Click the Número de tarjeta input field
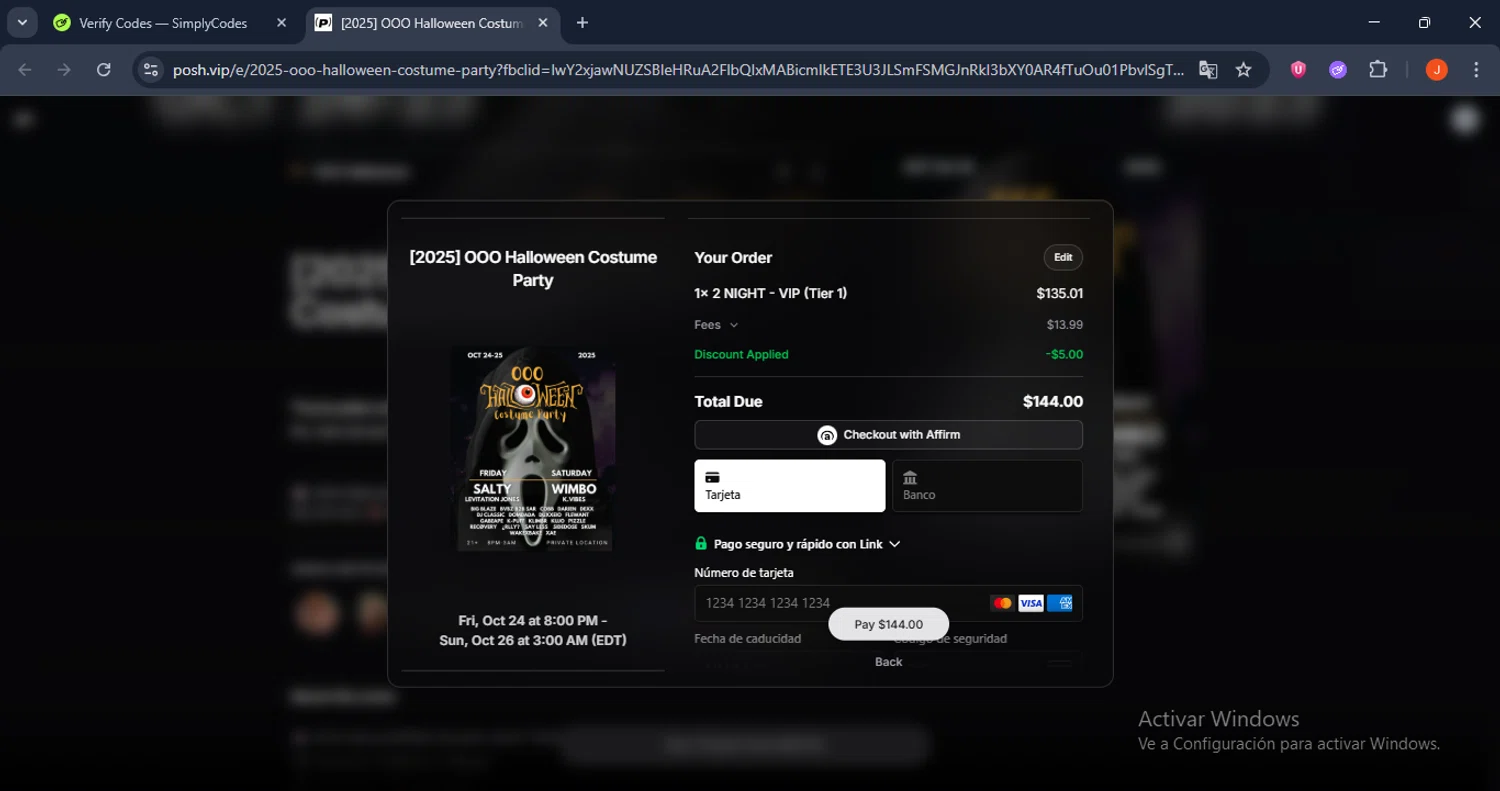The width and height of the screenshot is (1500, 791). click(x=888, y=603)
